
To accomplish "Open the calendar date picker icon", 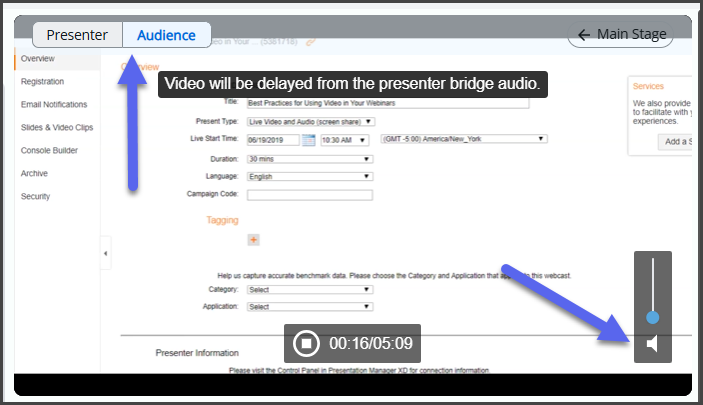I will [308, 140].
